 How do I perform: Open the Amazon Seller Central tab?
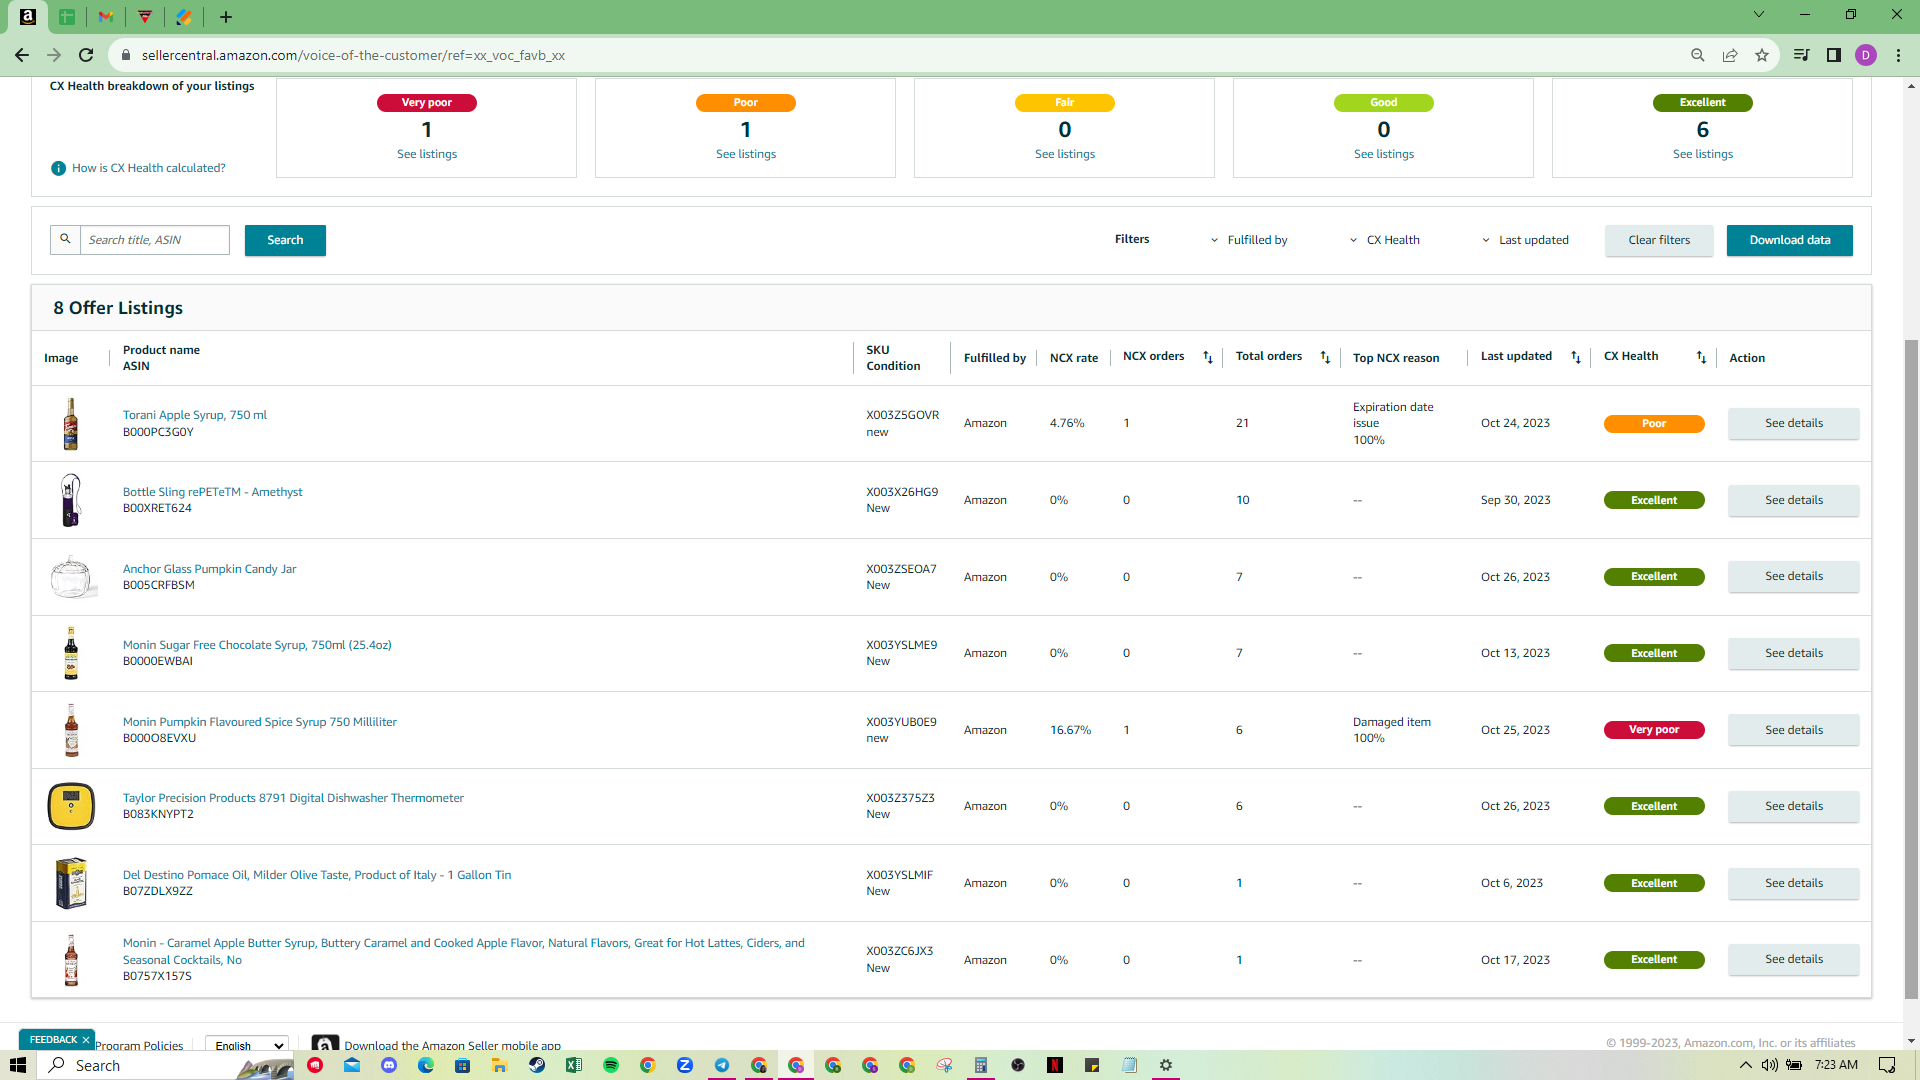point(28,16)
